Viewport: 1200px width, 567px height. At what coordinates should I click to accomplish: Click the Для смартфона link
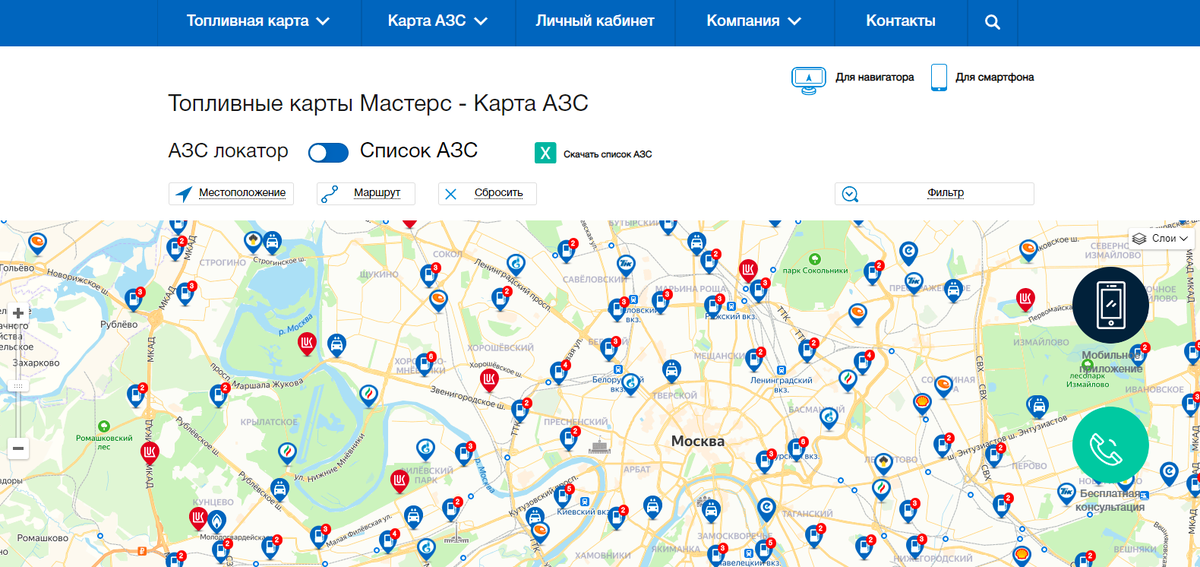click(x=994, y=77)
